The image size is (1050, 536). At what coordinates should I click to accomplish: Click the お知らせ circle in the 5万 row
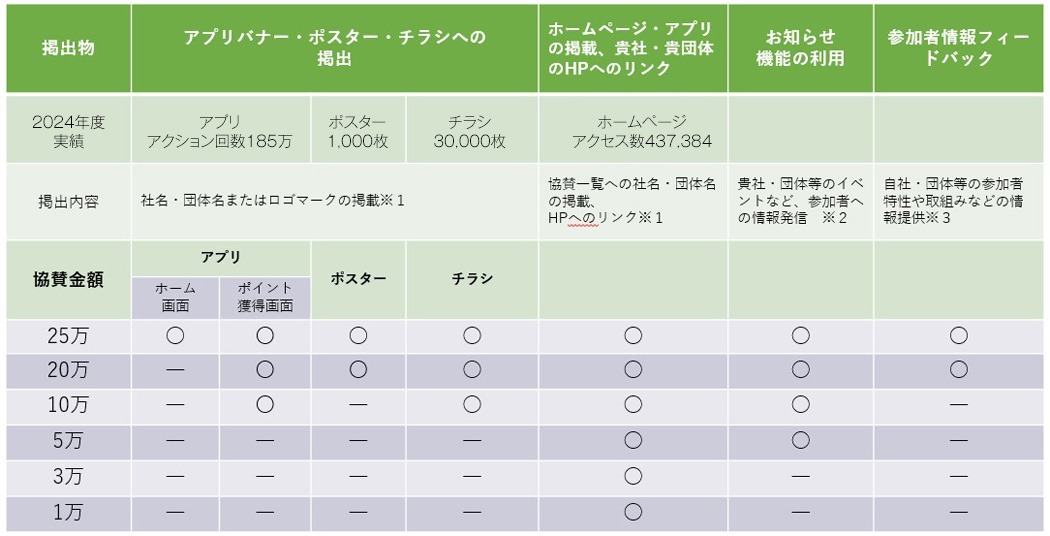click(x=801, y=440)
